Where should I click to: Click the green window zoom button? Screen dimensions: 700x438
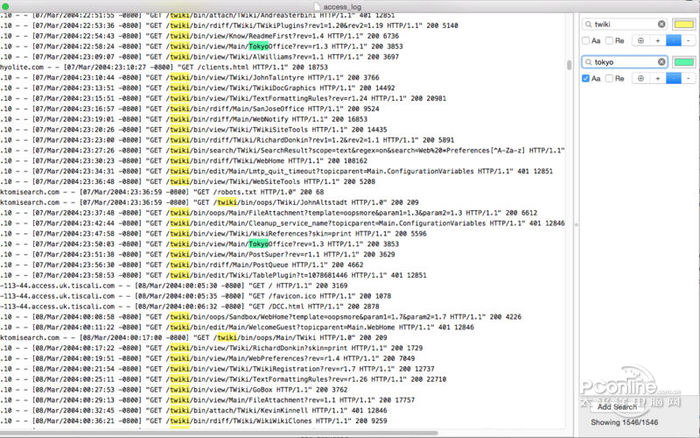5,6
